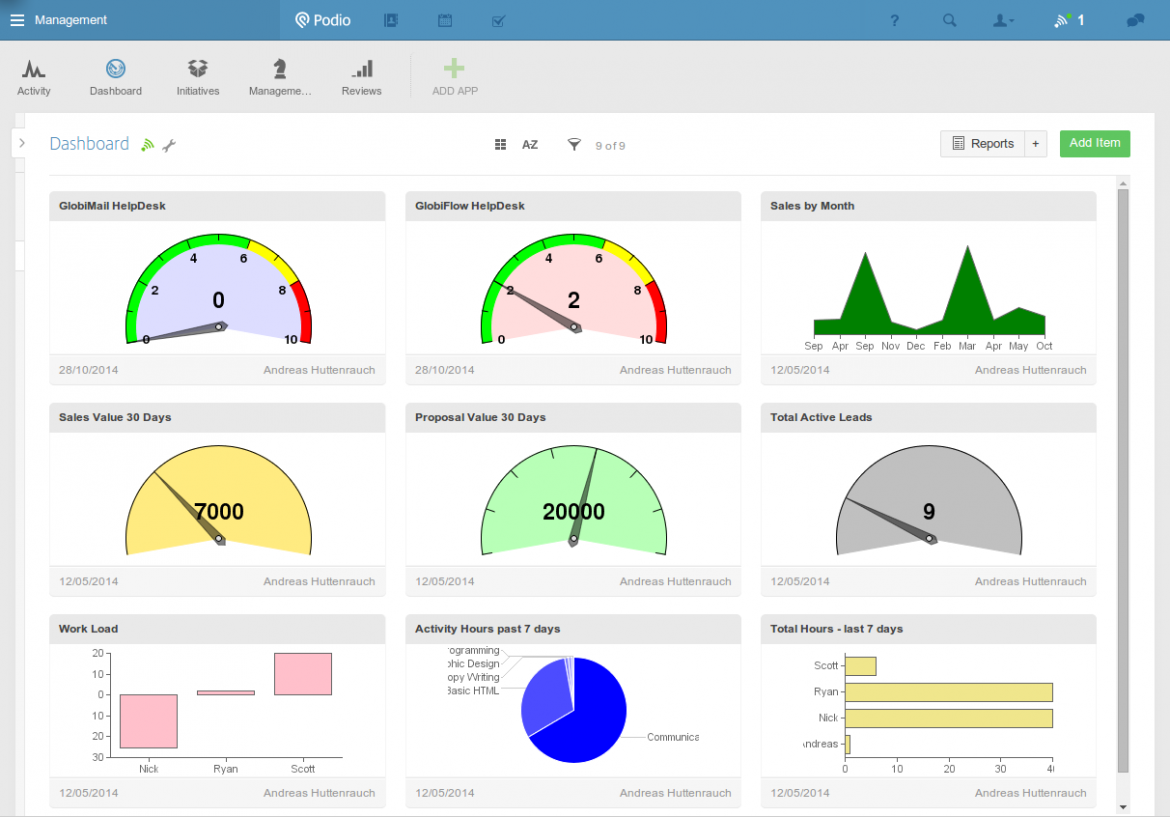Open the Podio tasks icon
This screenshot has height=817, width=1170.
(498, 19)
